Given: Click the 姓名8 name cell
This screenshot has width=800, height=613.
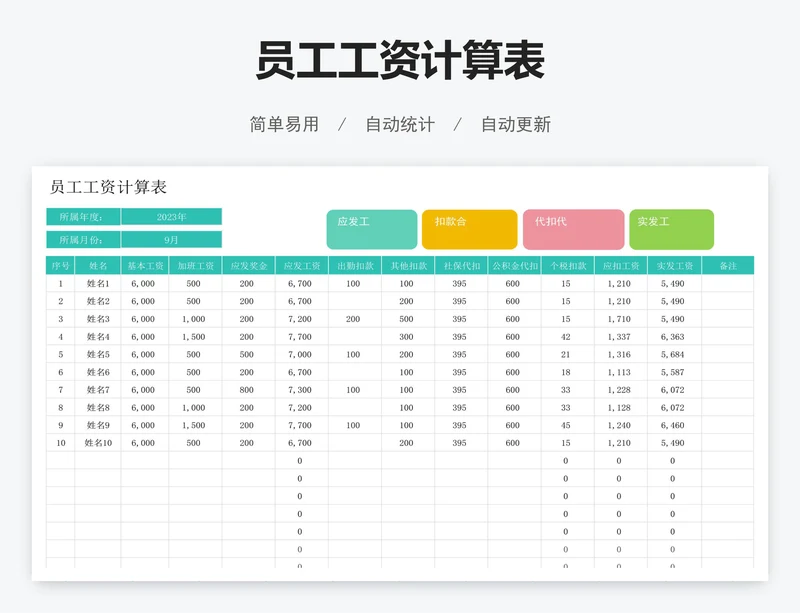Looking at the screenshot, I should click(x=98, y=407).
